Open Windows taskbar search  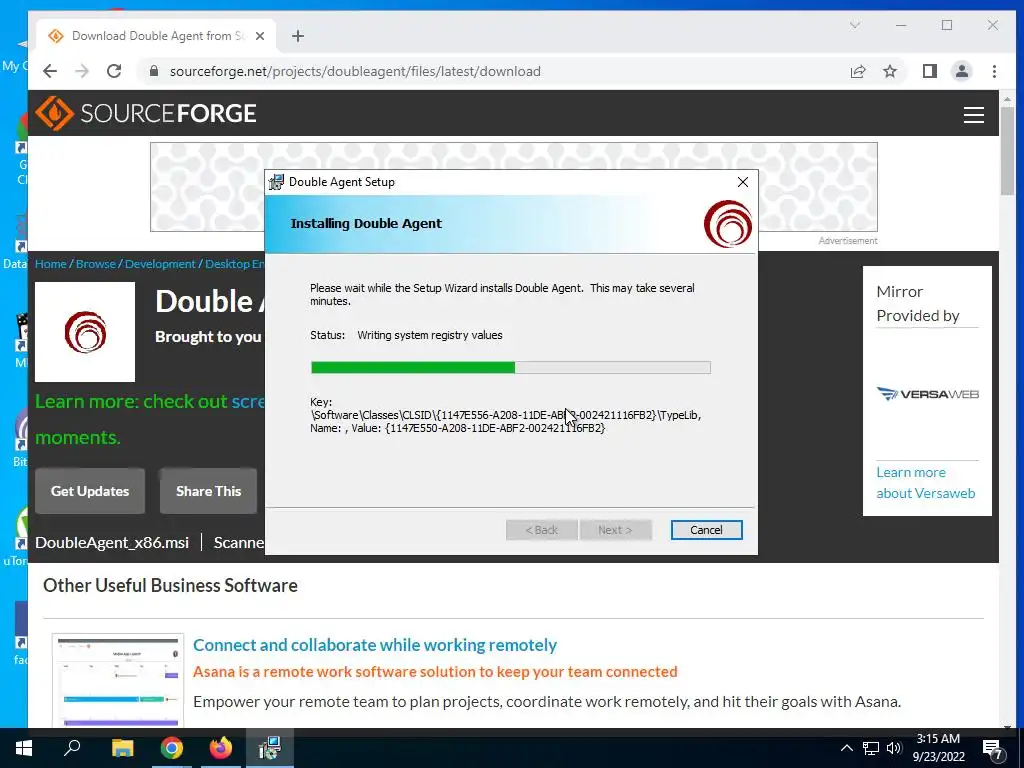point(72,748)
